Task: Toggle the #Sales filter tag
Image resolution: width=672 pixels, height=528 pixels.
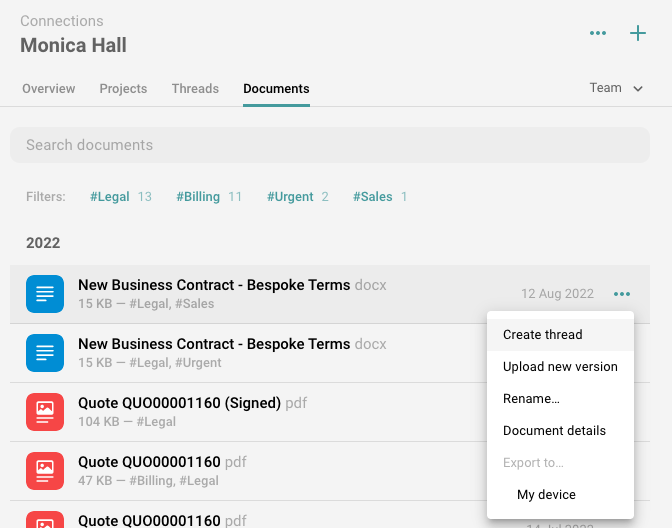Action: pos(373,197)
